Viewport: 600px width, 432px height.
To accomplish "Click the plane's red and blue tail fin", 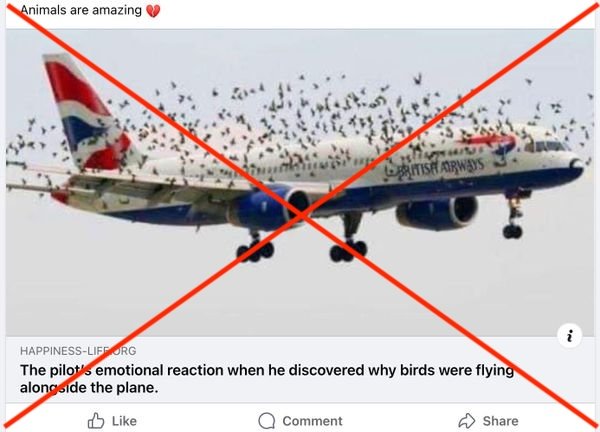I will pyautogui.click(x=90, y=113).
